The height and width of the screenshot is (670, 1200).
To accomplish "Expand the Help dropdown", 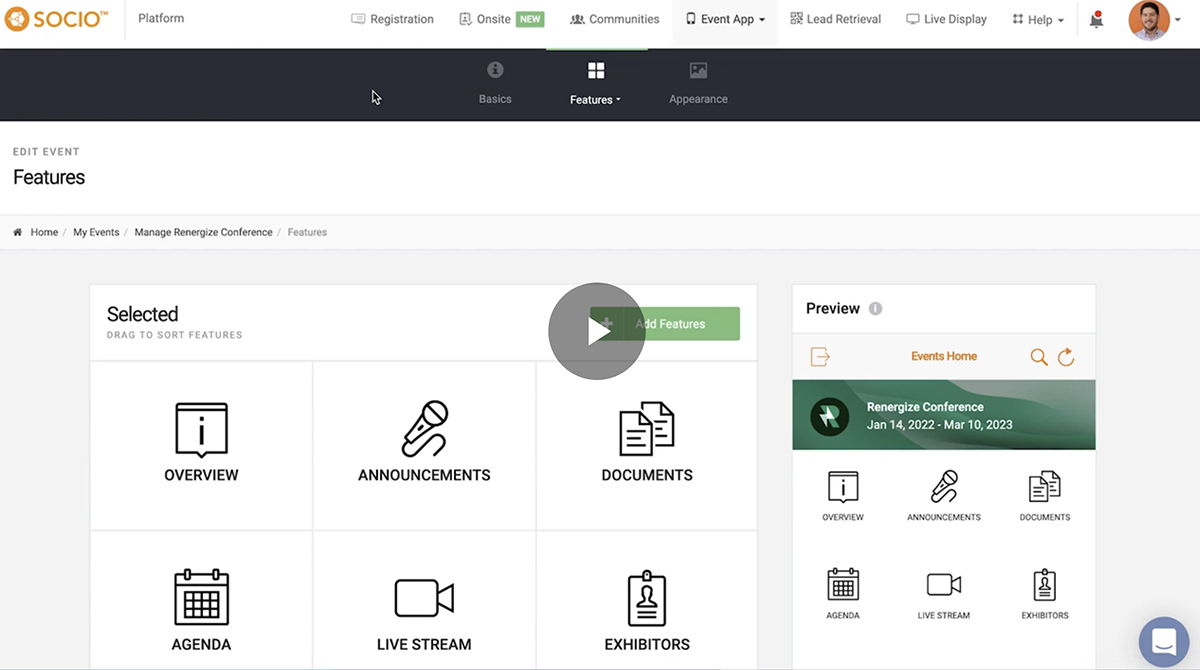I will coord(1038,19).
